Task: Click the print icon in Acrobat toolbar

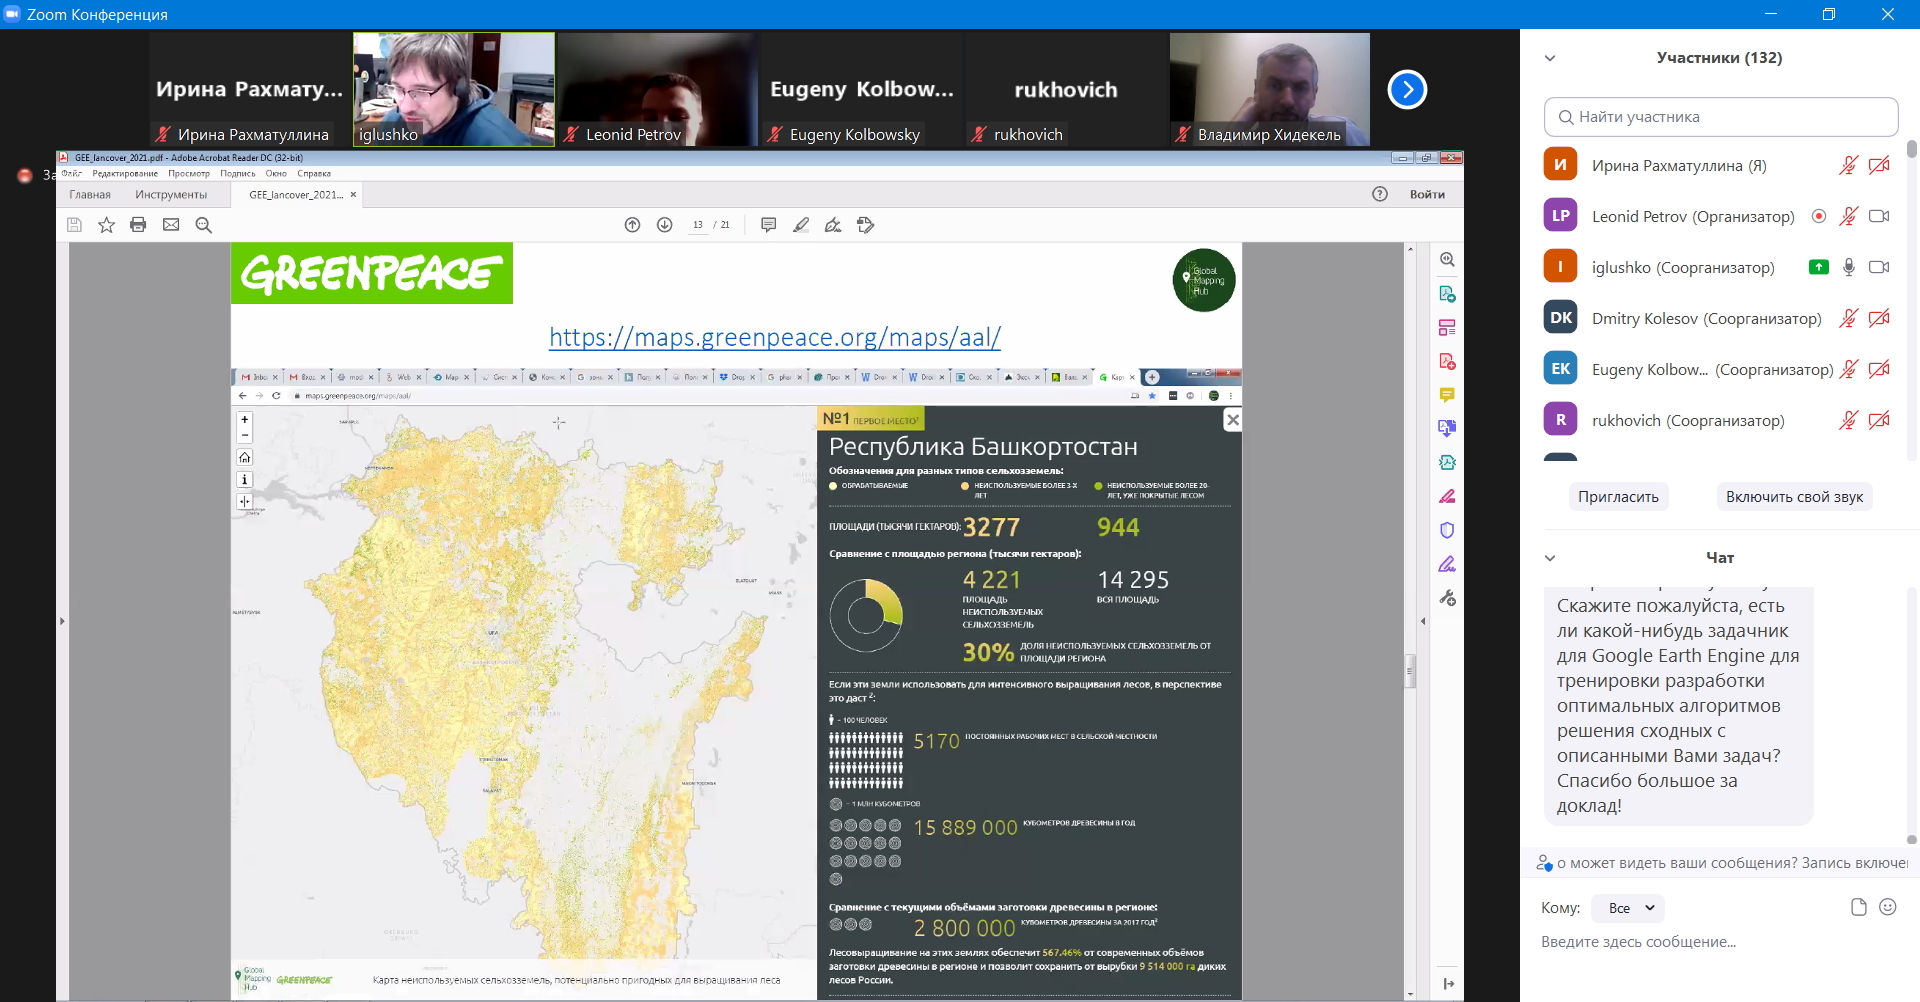Action: click(138, 225)
